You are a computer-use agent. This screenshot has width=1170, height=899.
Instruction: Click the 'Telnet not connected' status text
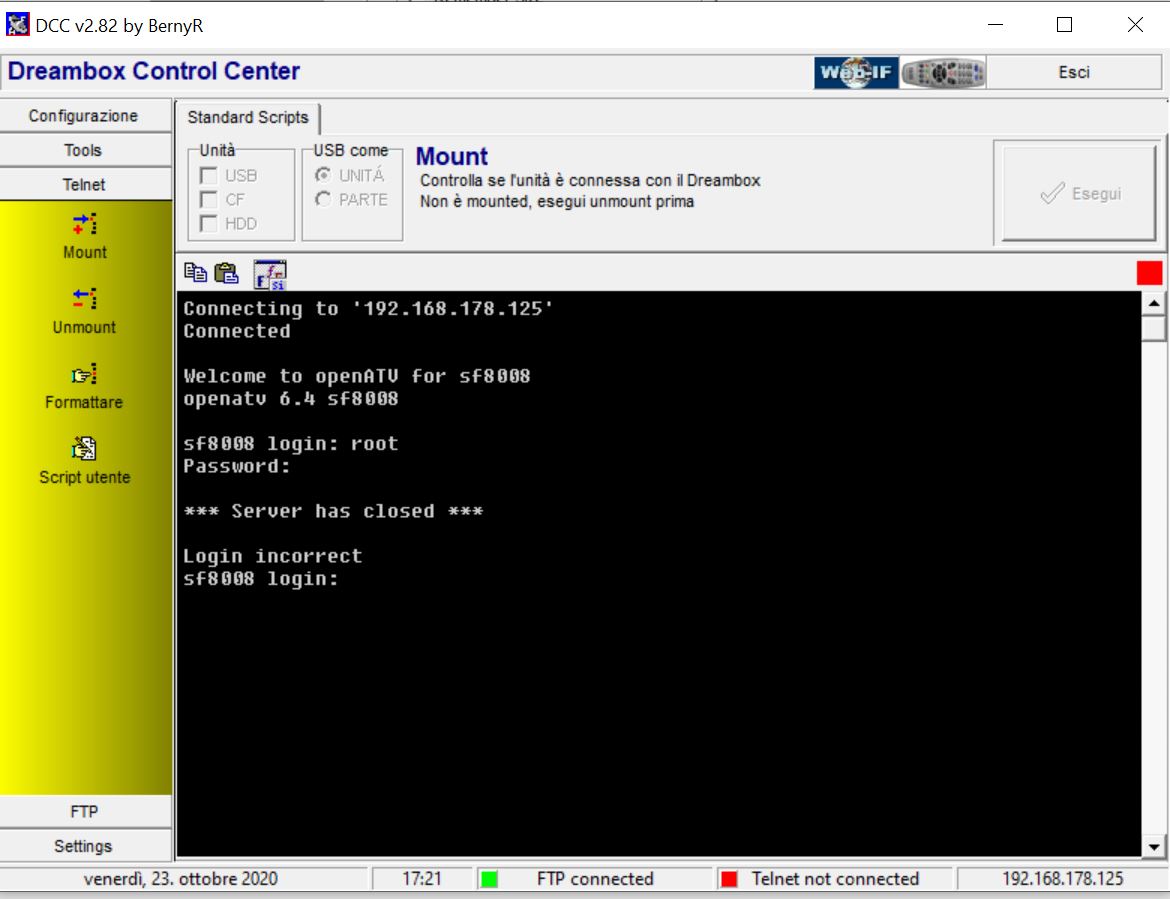click(x=835, y=880)
